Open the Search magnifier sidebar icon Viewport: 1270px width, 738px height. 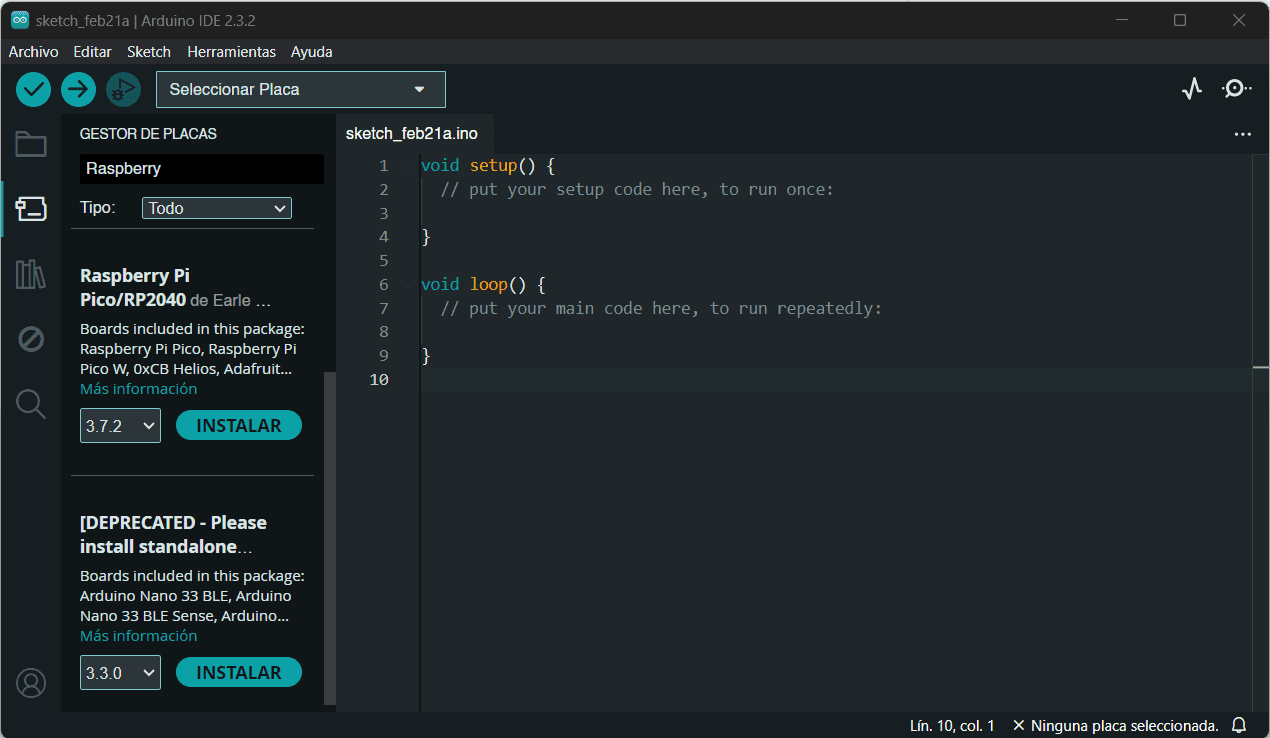[31, 404]
